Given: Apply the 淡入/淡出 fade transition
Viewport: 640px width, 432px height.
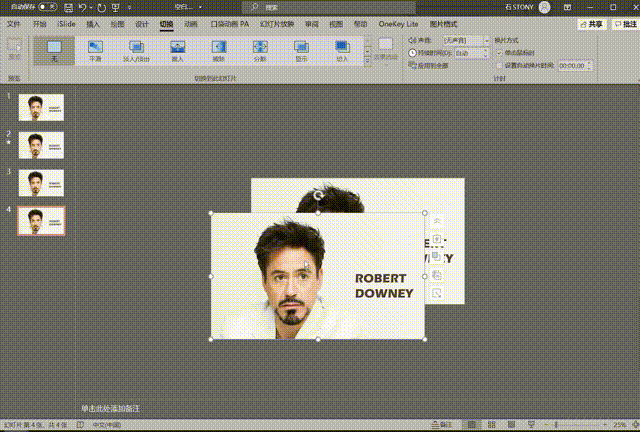Looking at the screenshot, I should 136,49.
